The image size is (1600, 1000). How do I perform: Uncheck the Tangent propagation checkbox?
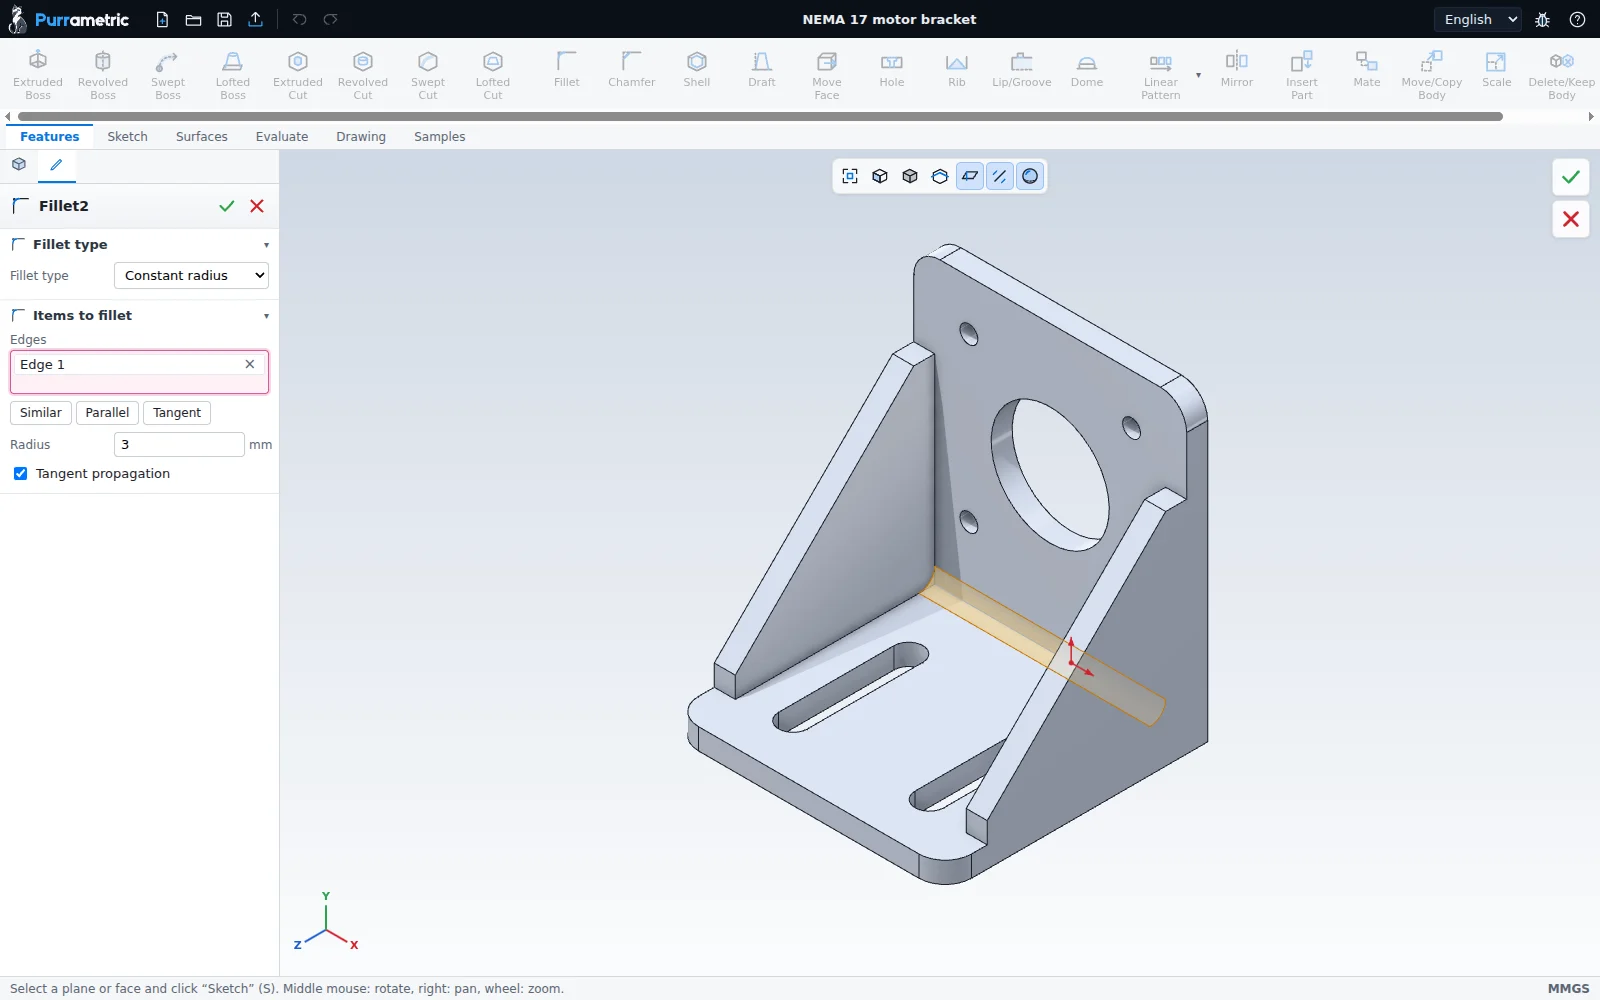point(20,474)
